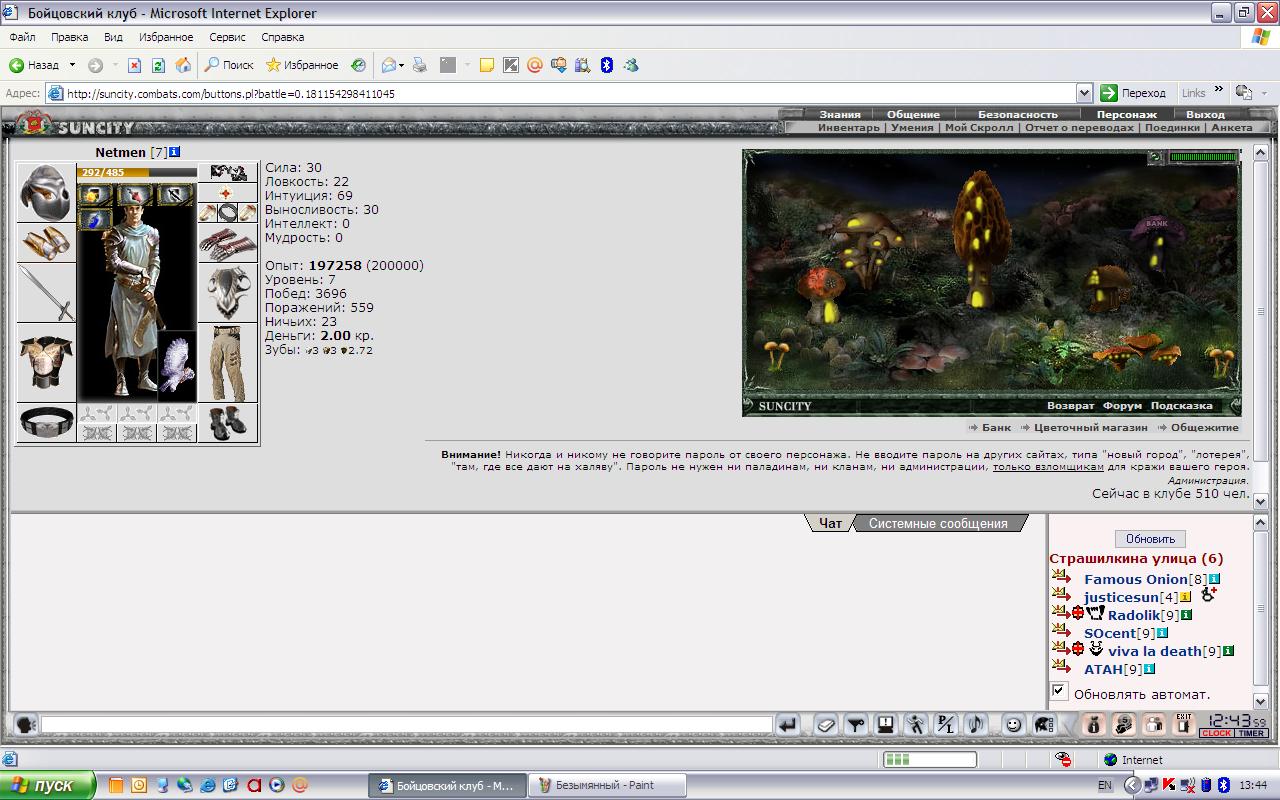Open the shield equipment slot
This screenshot has height=800, width=1280.
tap(228, 292)
